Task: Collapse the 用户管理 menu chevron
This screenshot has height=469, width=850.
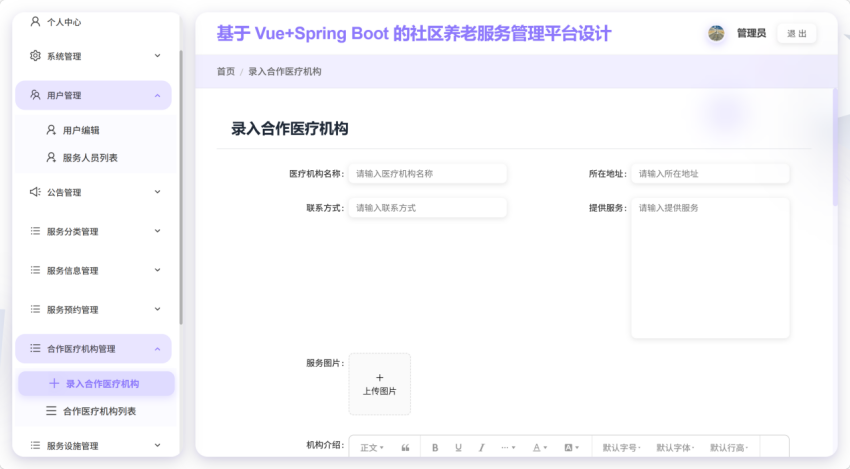Action: click(x=157, y=95)
